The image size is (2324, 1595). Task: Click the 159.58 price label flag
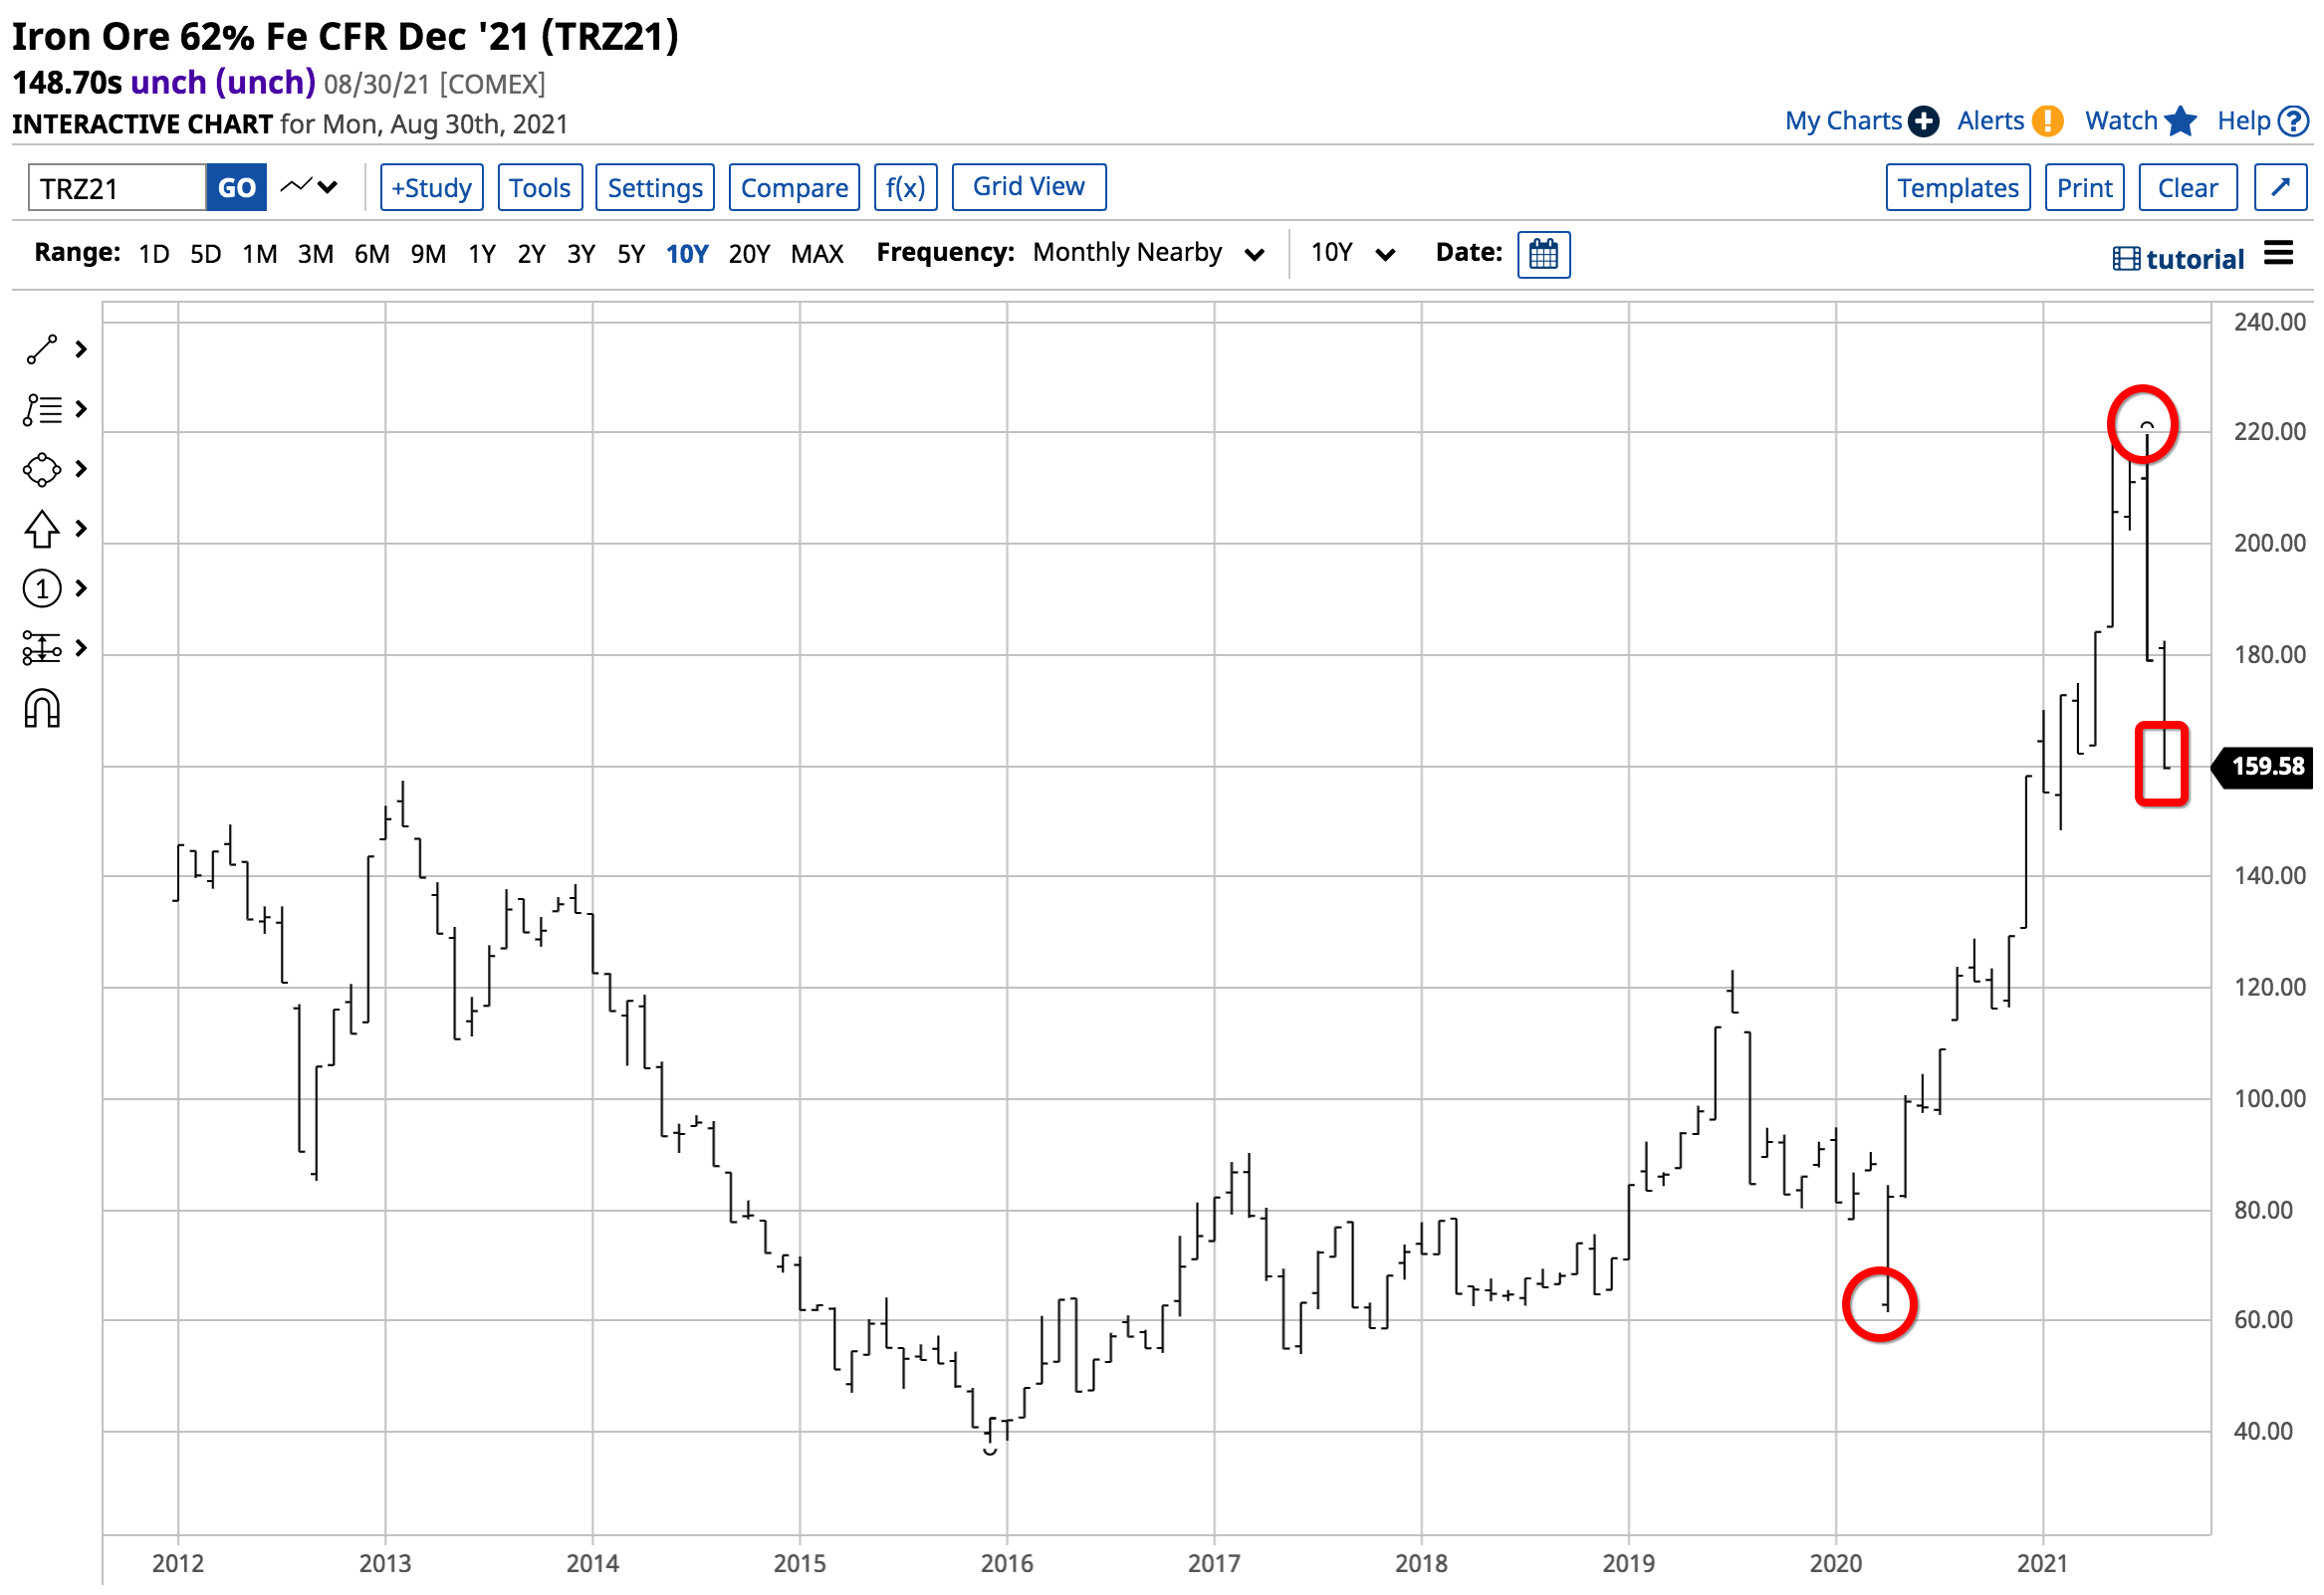tap(2264, 767)
